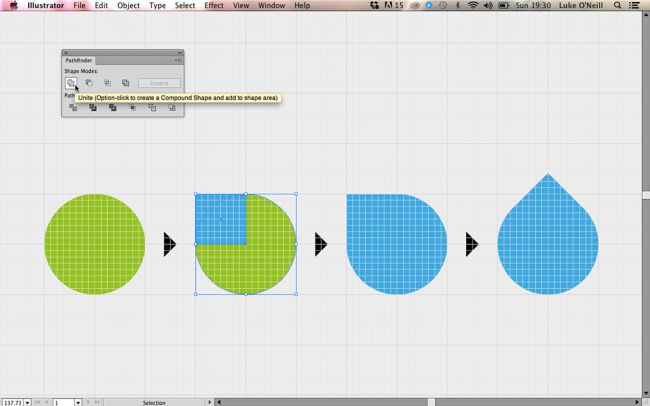Apply Minus Front in Pathfinder panel

point(89,83)
